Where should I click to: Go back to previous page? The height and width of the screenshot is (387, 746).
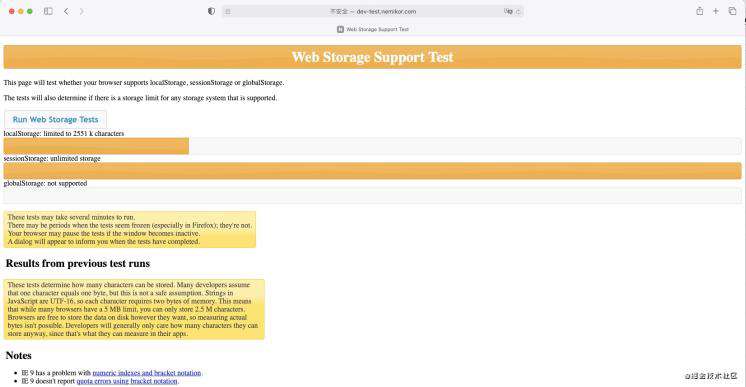[66, 11]
